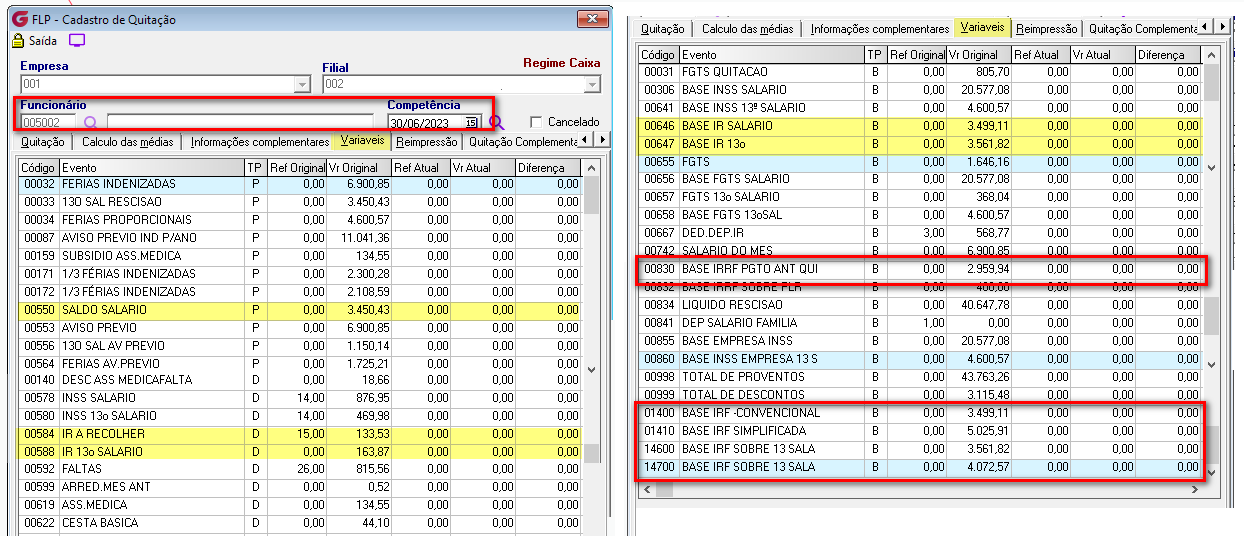Open Informações complementares tab in left window

pyautogui.click(x=259, y=142)
